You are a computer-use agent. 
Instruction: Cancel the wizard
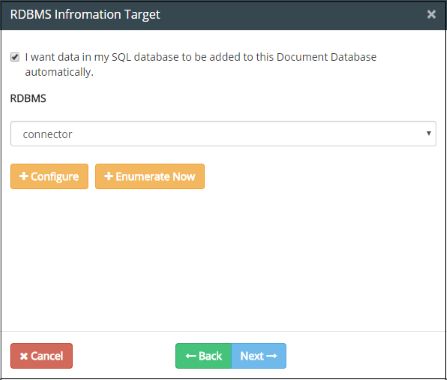[x=41, y=356]
